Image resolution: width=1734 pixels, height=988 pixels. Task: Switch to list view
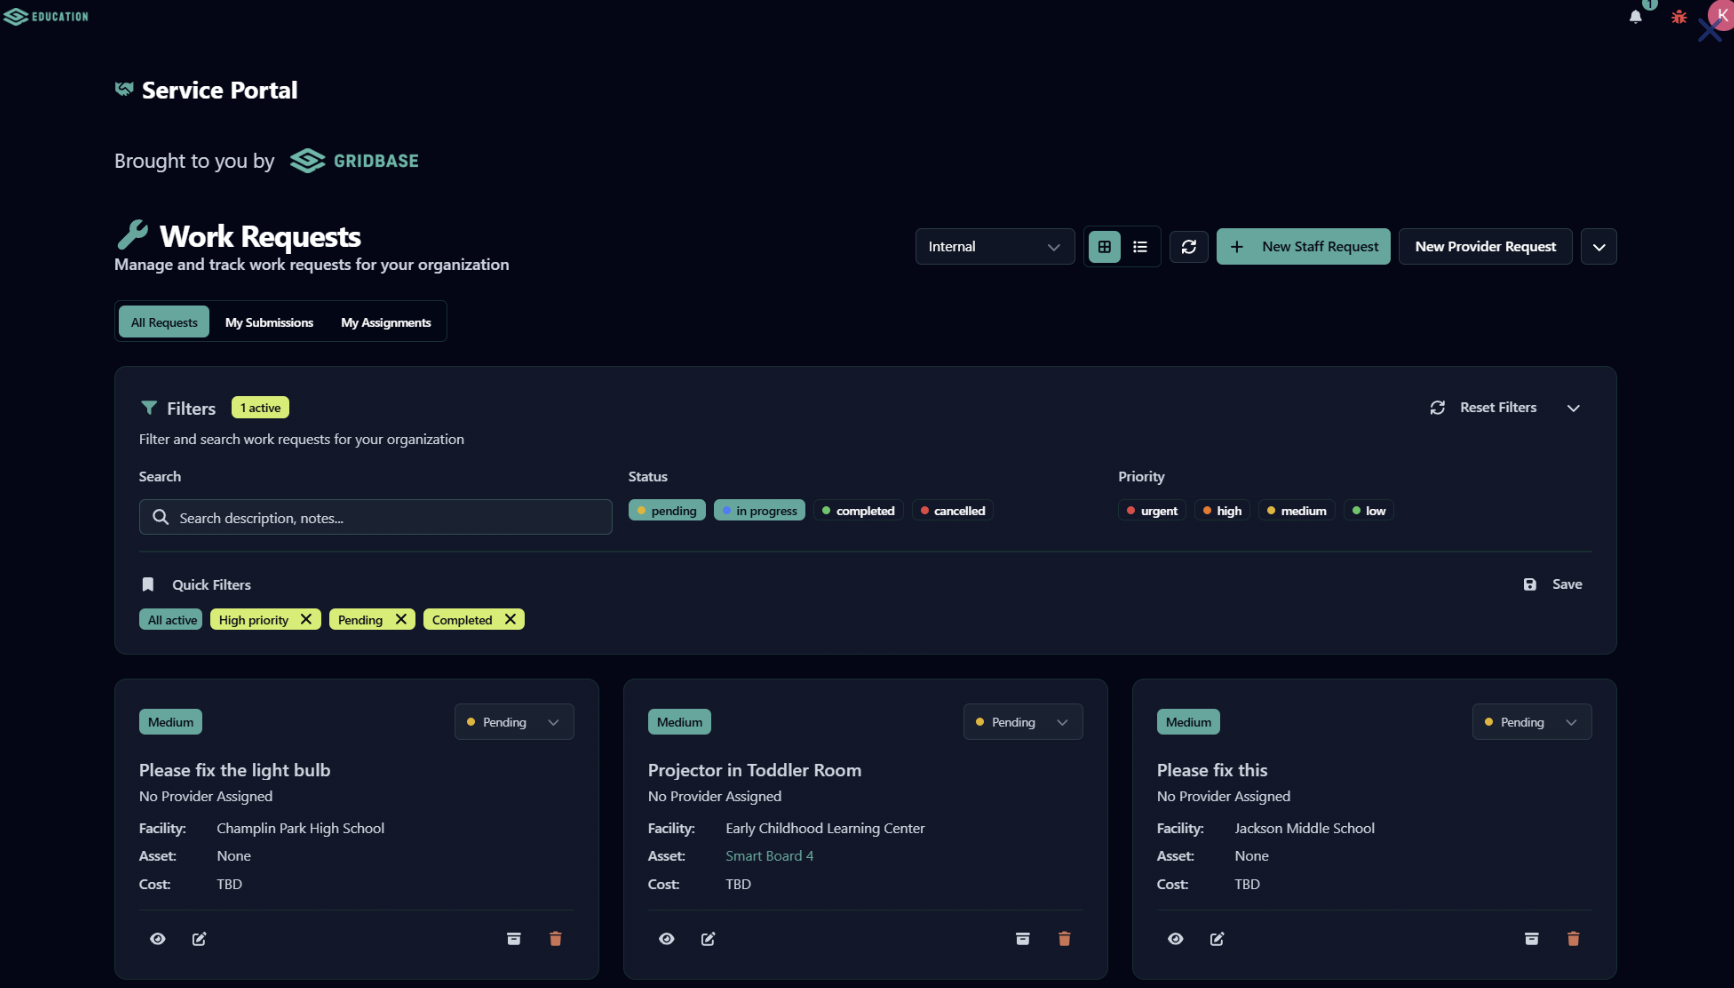(x=1140, y=247)
